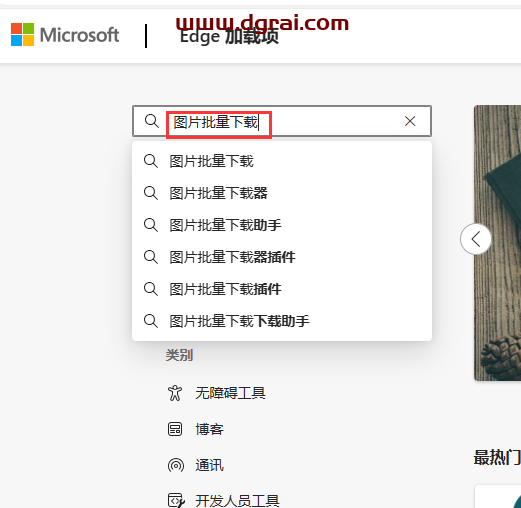
Task: Click the 类别 heading
Action: pyautogui.click(x=179, y=355)
